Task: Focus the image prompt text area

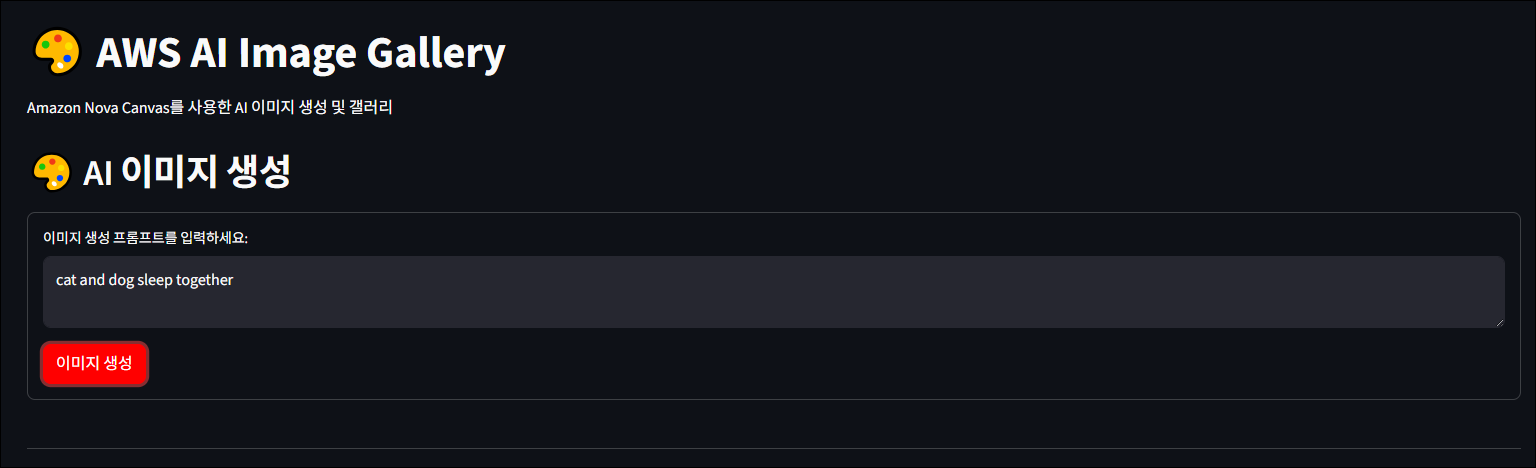Action: tap(772, 304)
